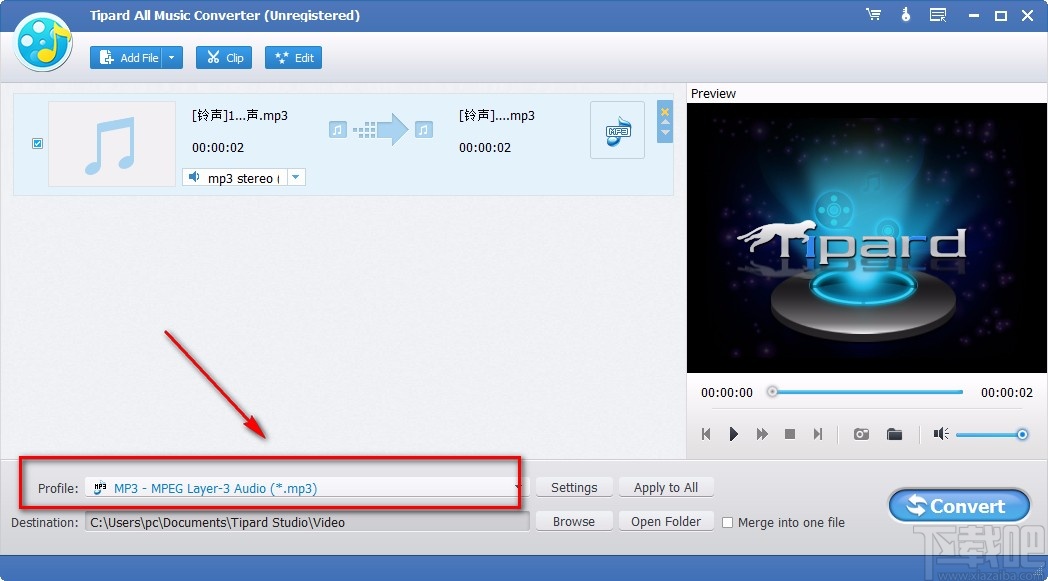
Task: Click the register key icon in title bar
Action: coord(906,15)
